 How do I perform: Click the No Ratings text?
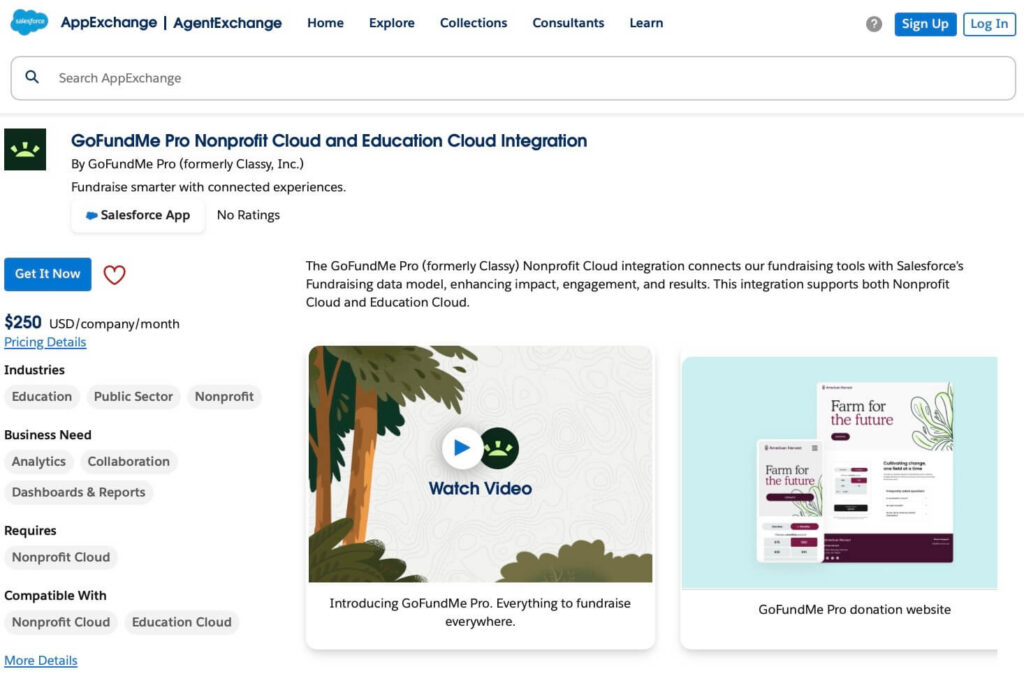[x=248, y=215]
